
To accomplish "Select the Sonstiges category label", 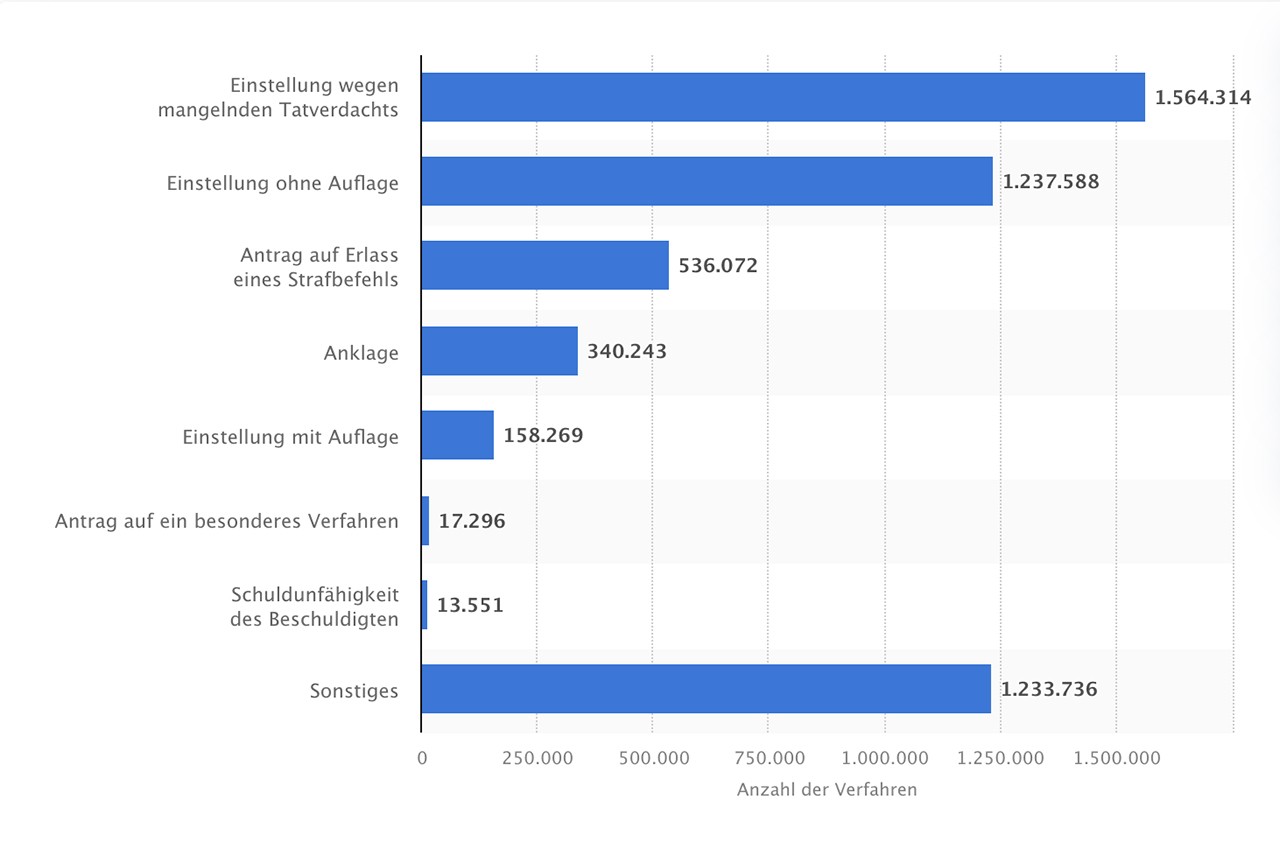I will 354,690.
